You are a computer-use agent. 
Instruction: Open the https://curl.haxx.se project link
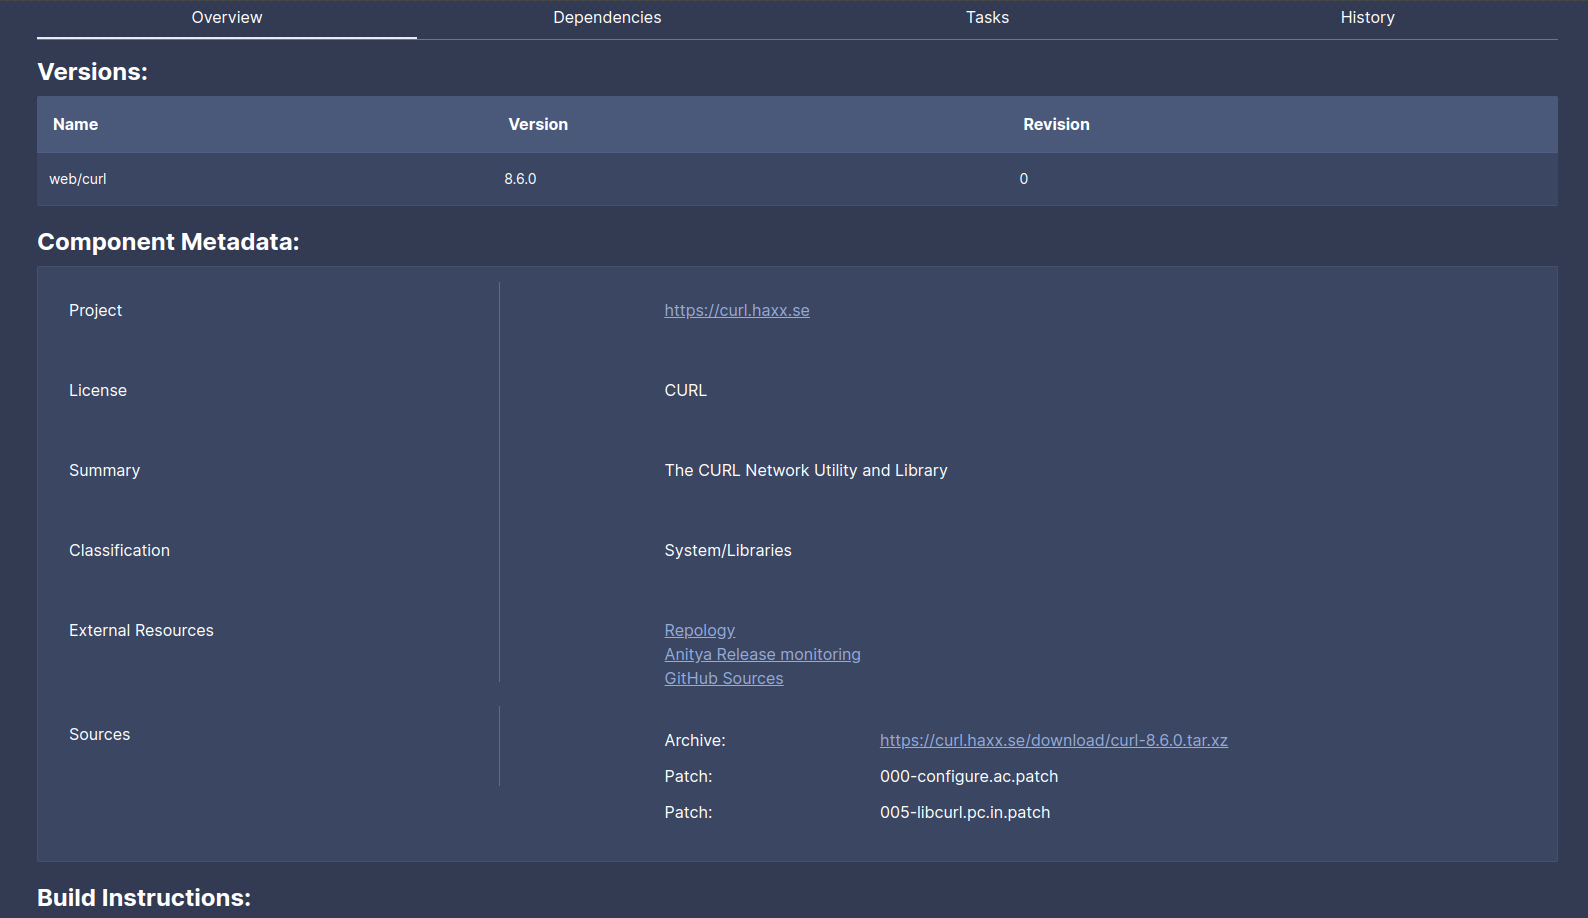pyautogui.click(x=737, y=311)
